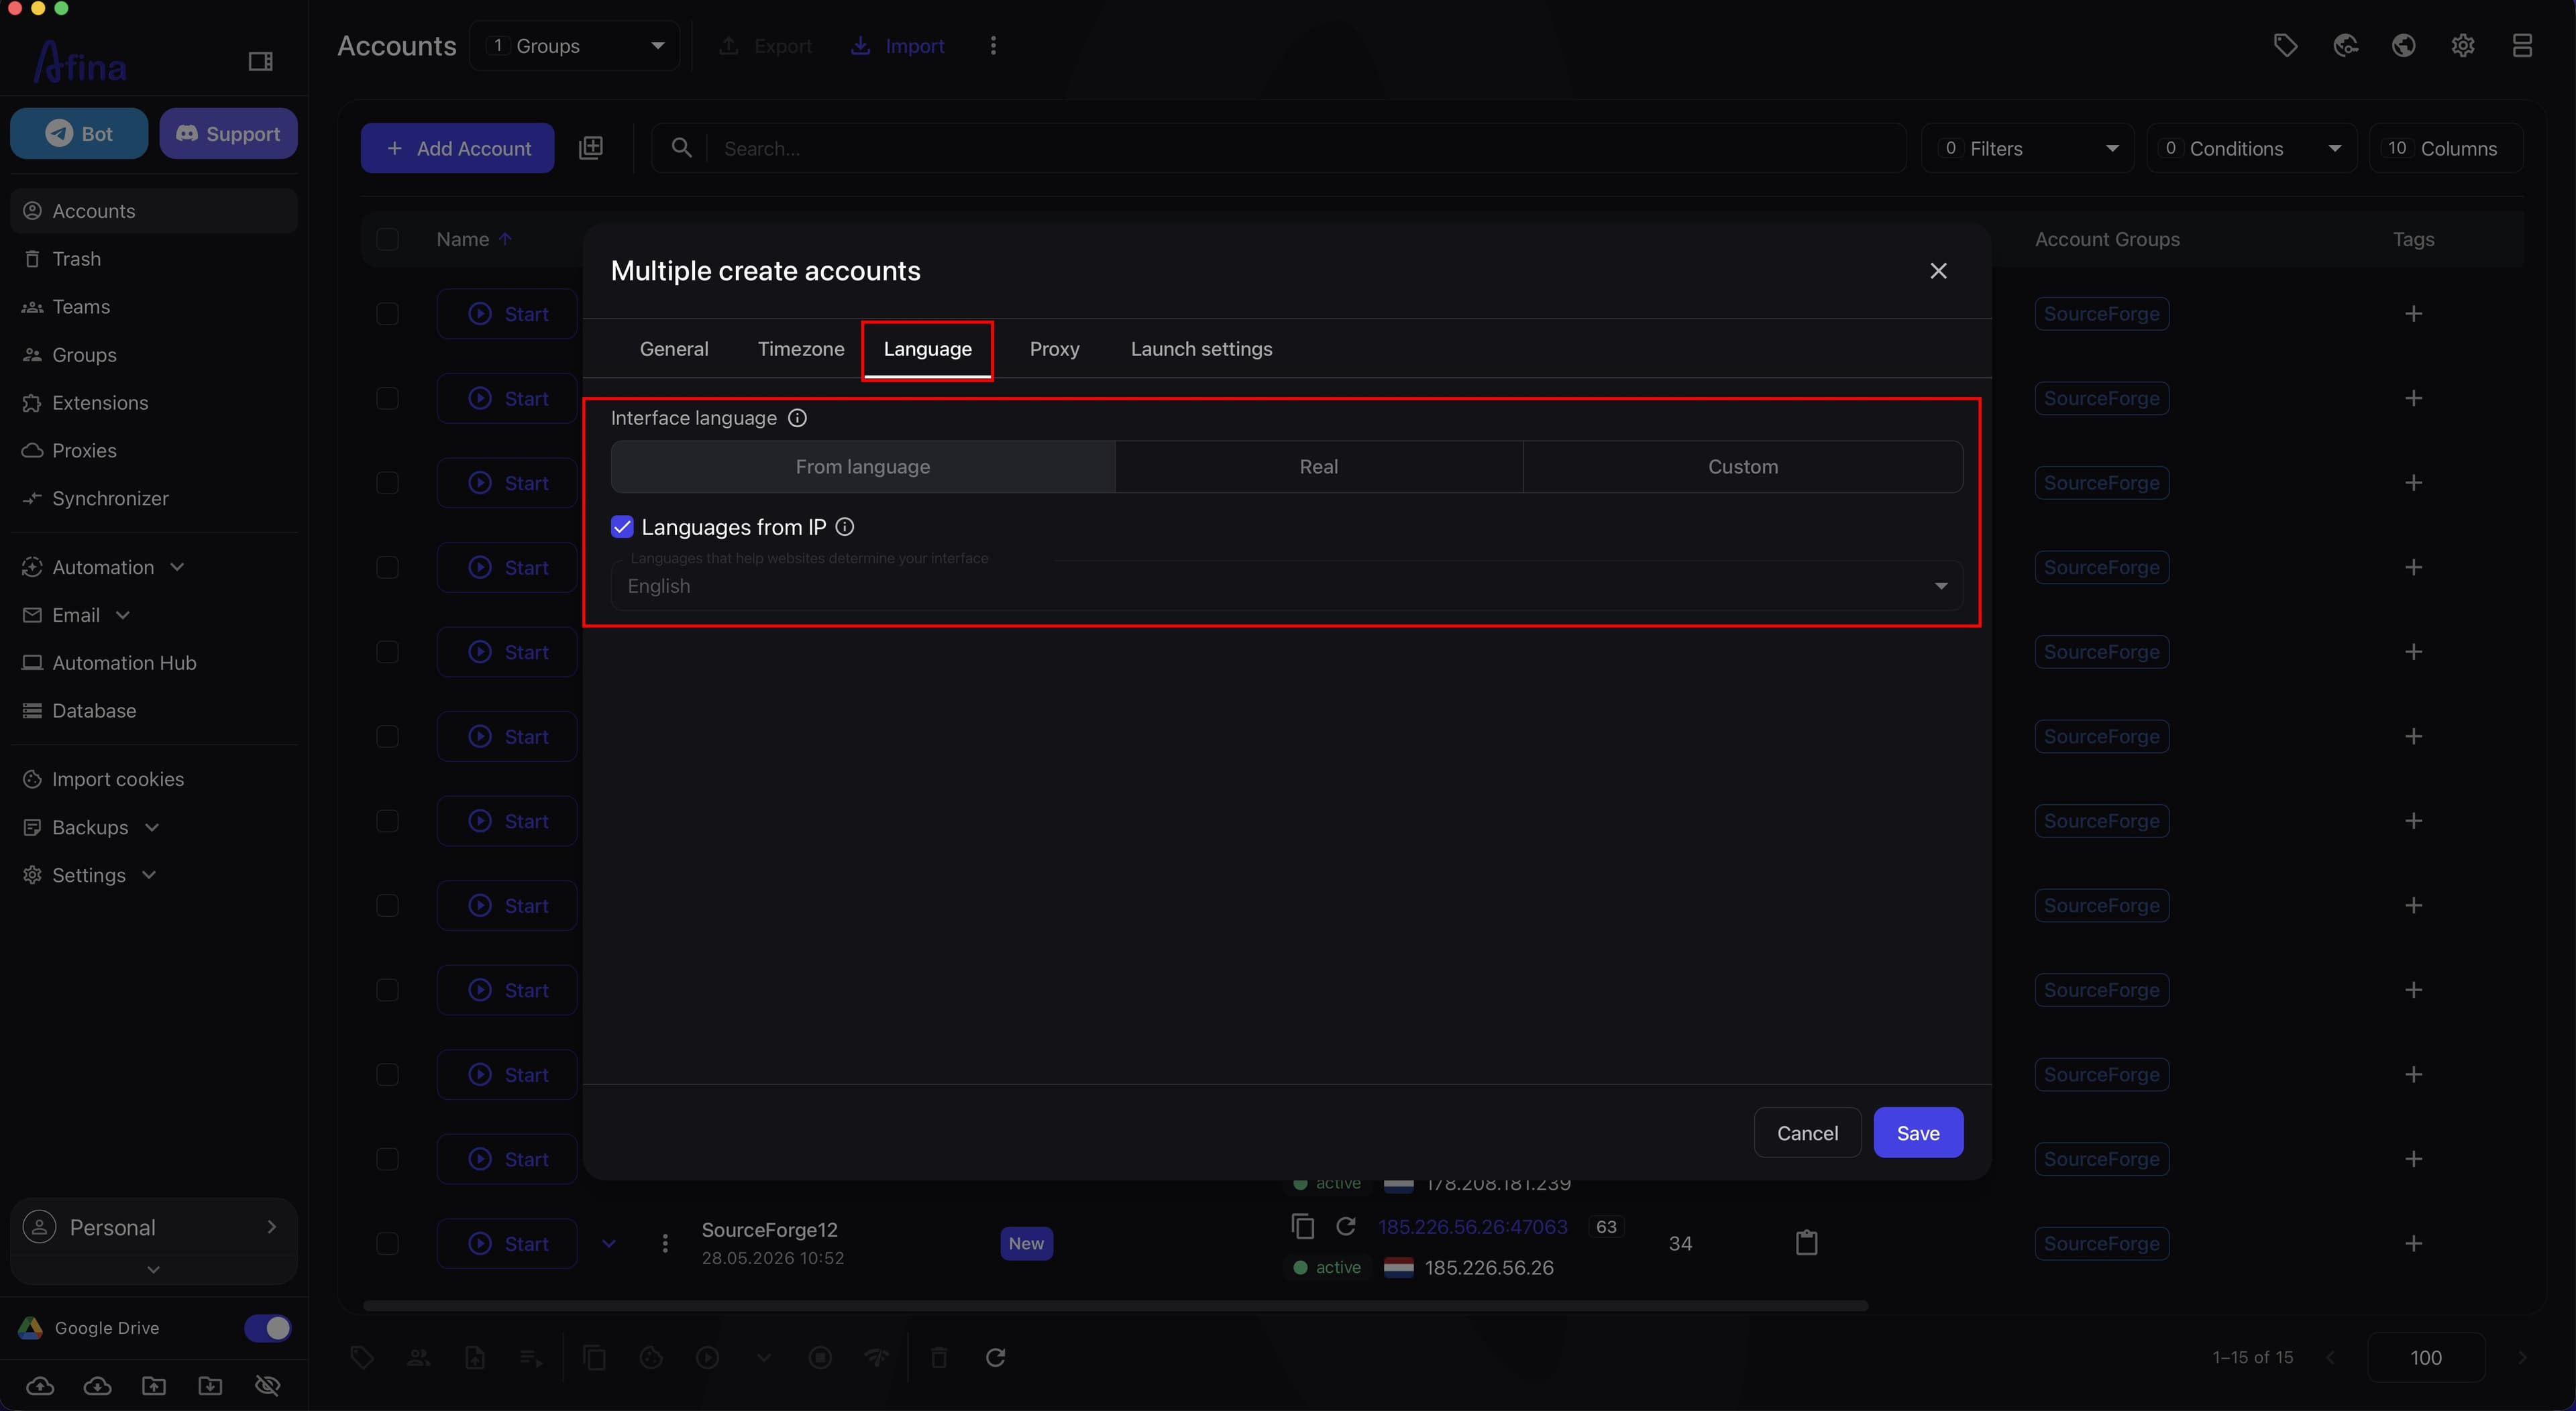Open Extensions in sidebar
2576x1411 pixels.
[x=154, y=403]
